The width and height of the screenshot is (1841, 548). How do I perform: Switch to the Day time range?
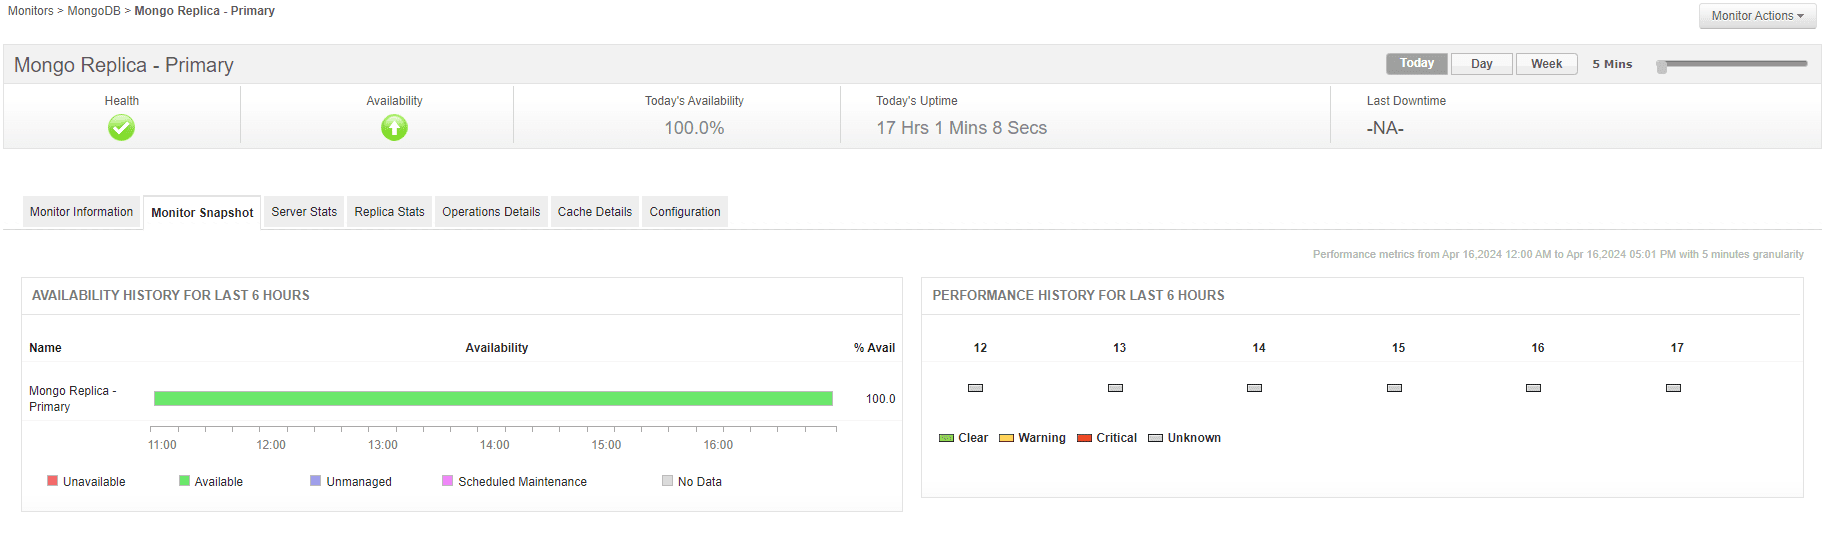[x=1481, y=64]
